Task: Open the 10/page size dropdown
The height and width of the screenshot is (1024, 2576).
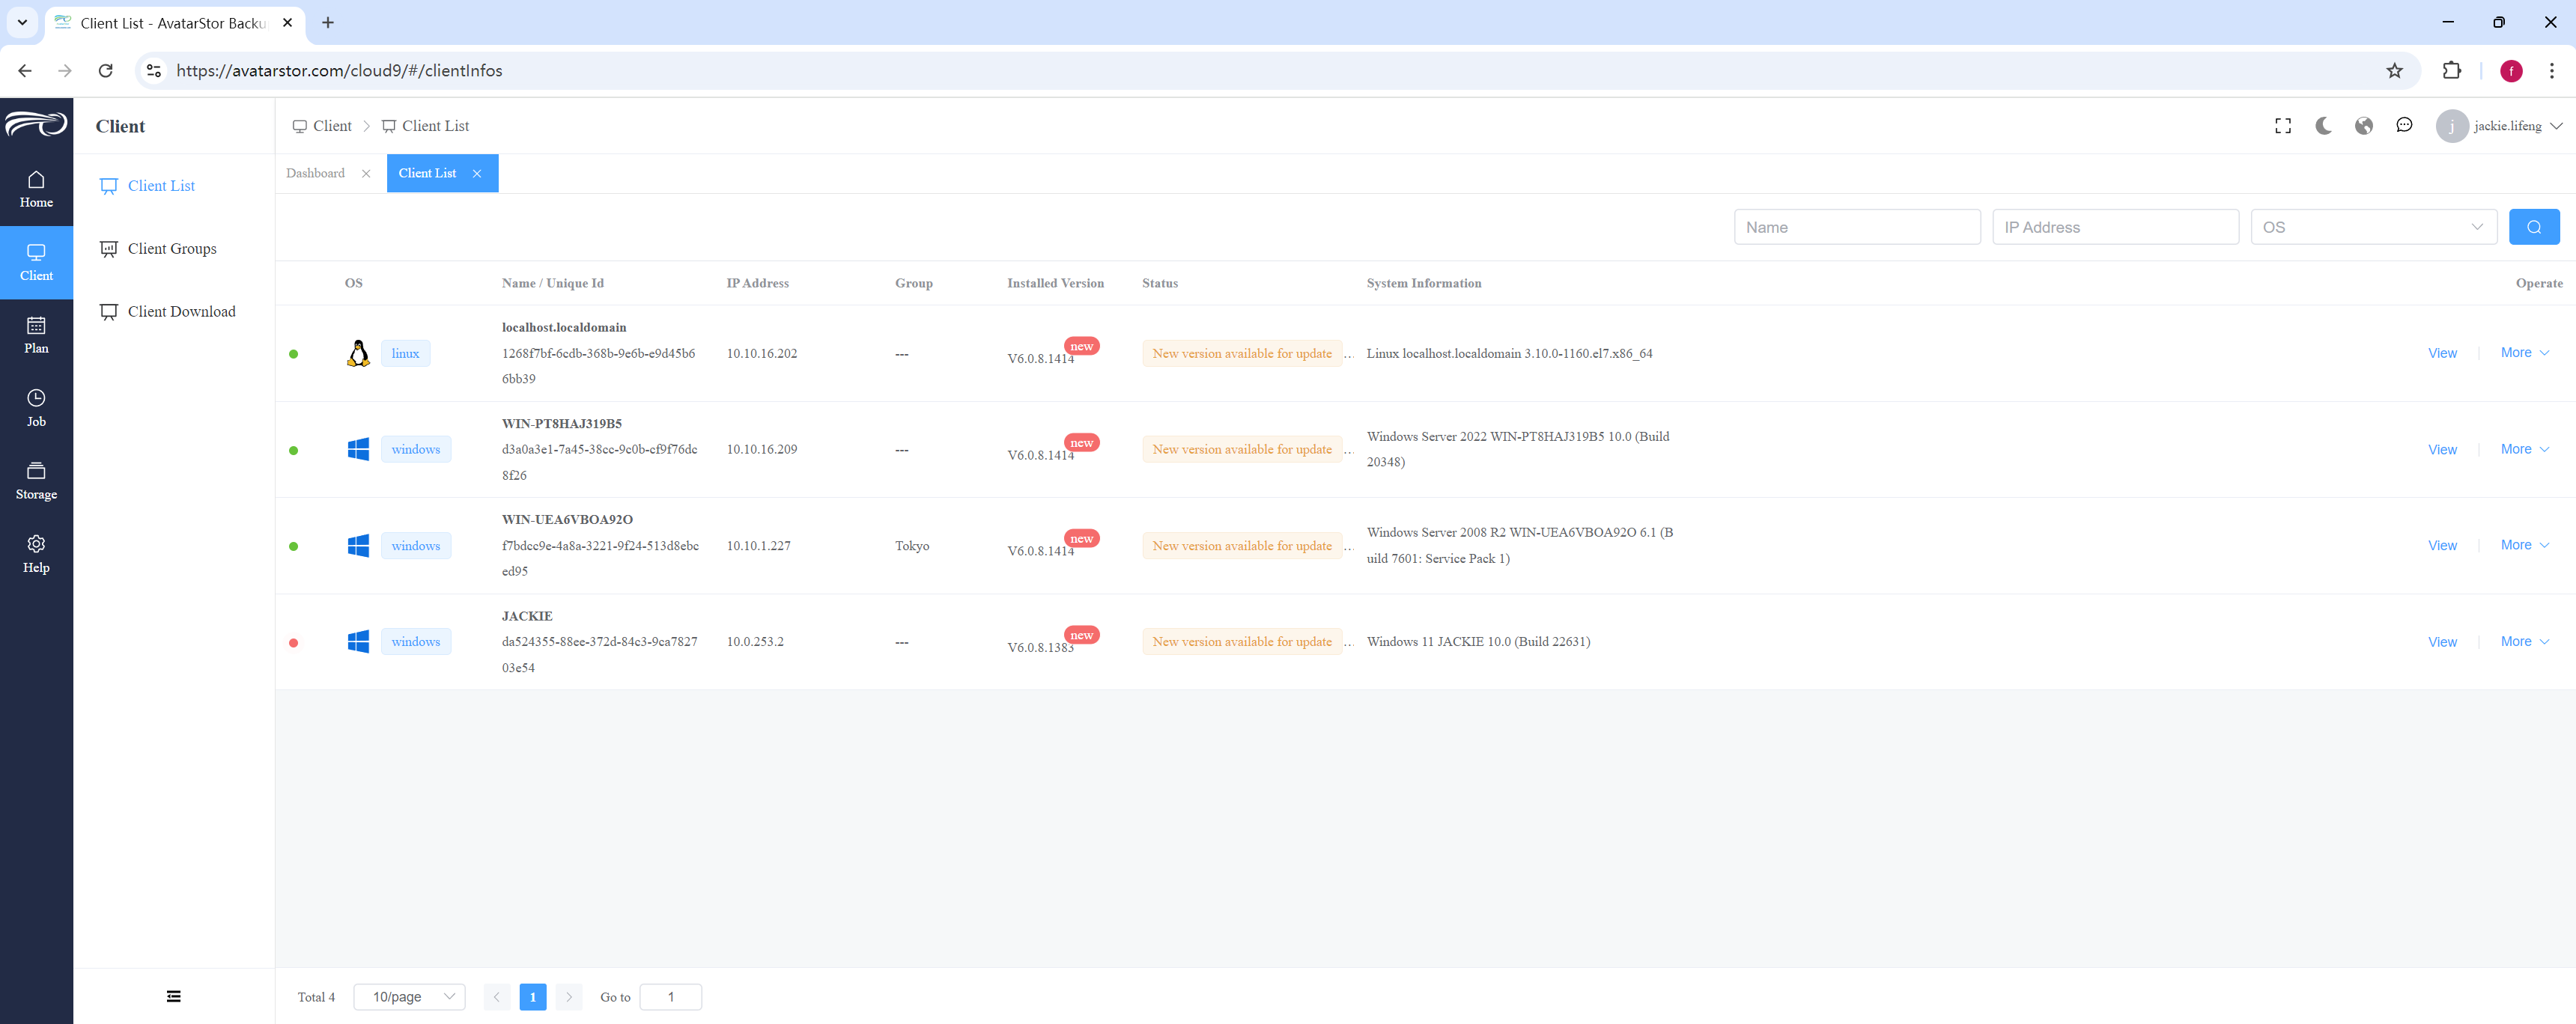Action: (x=410, y=996)
